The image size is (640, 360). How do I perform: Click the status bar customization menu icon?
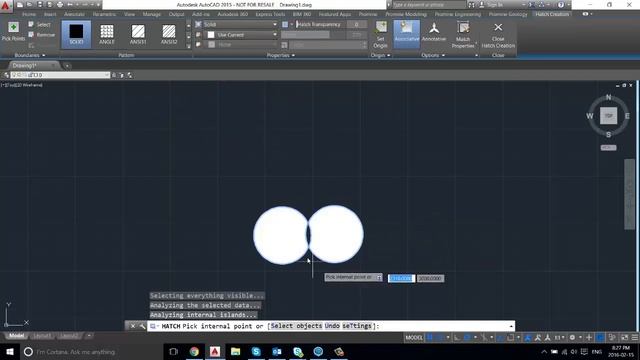coord(635,338)
